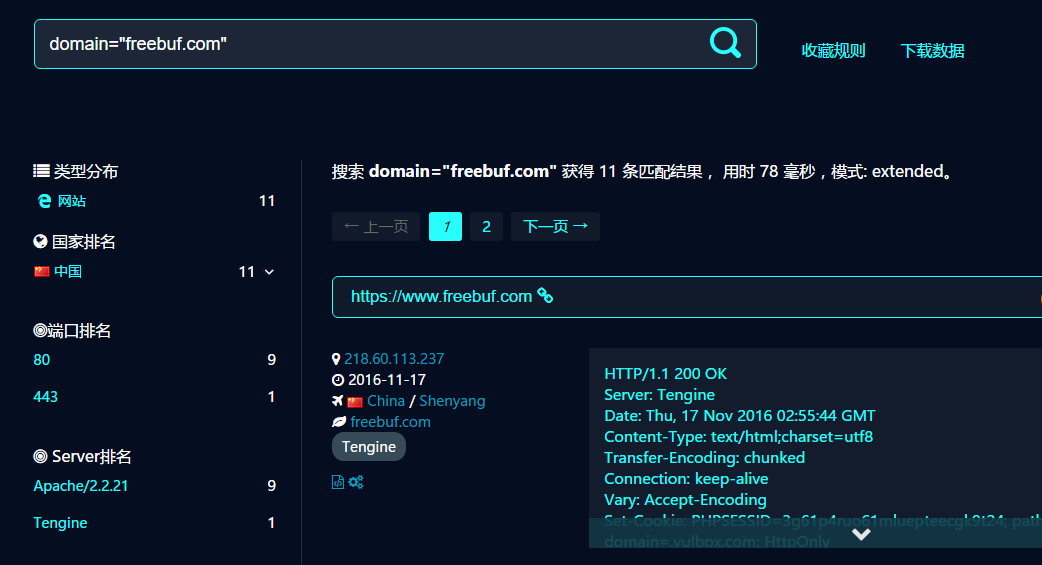The image size is (1042, 565).
Task: Filter by port 80
Action: click(x=42, y=360)
